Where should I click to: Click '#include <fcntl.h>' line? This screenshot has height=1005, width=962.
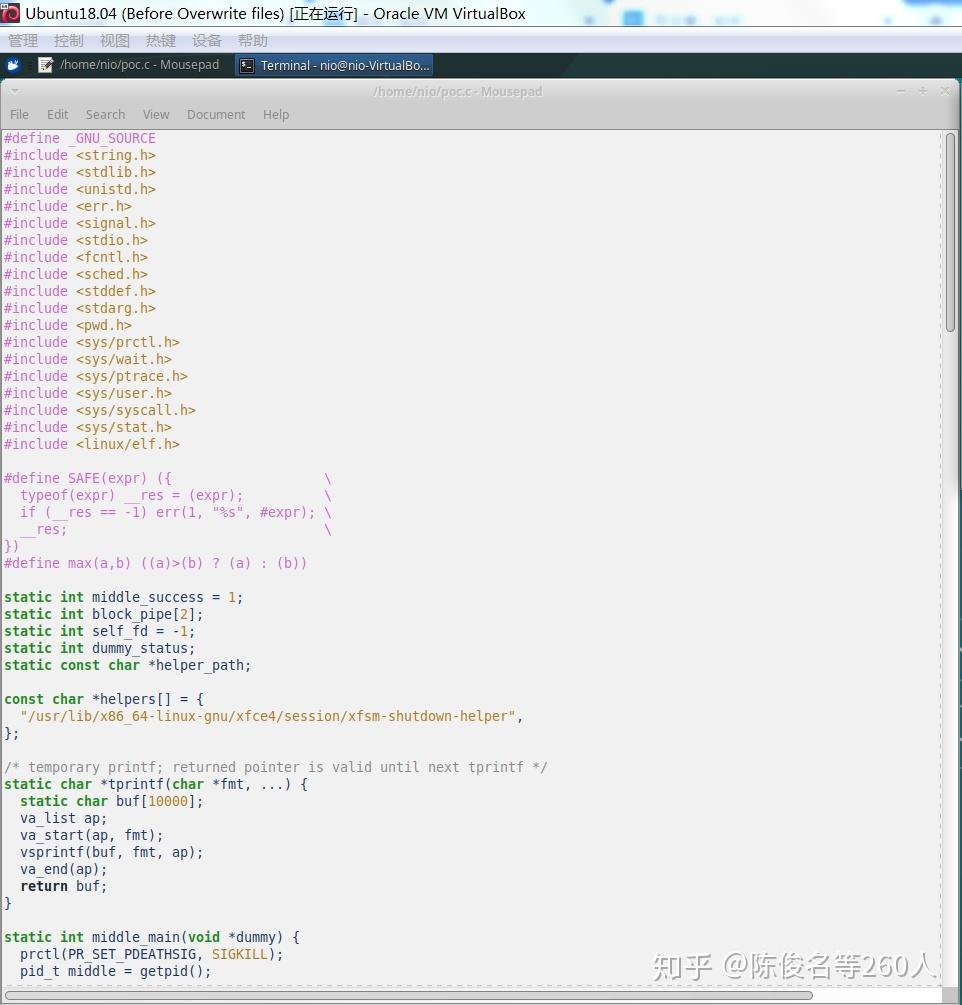pyautogui.click(x=76, y=258)
